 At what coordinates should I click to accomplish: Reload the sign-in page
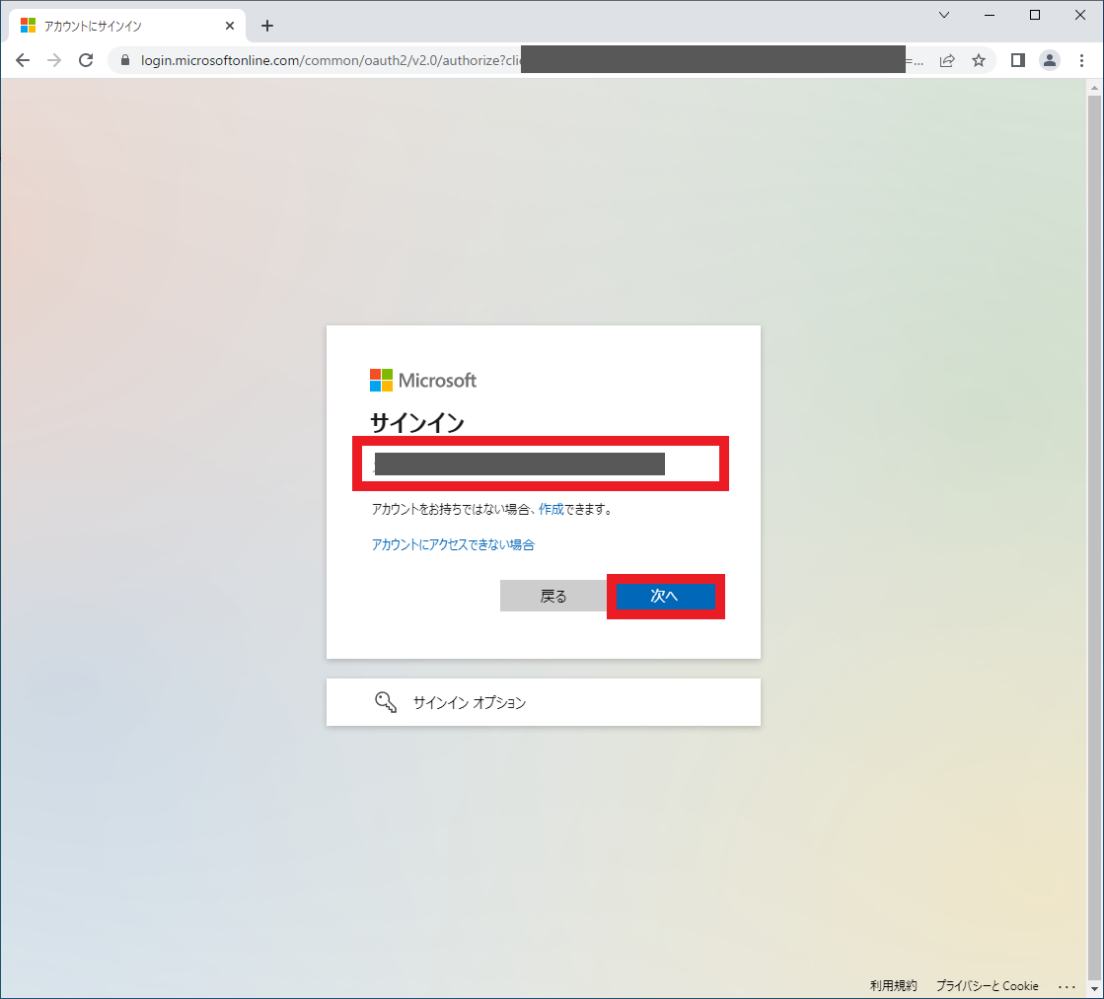(86, 61)
